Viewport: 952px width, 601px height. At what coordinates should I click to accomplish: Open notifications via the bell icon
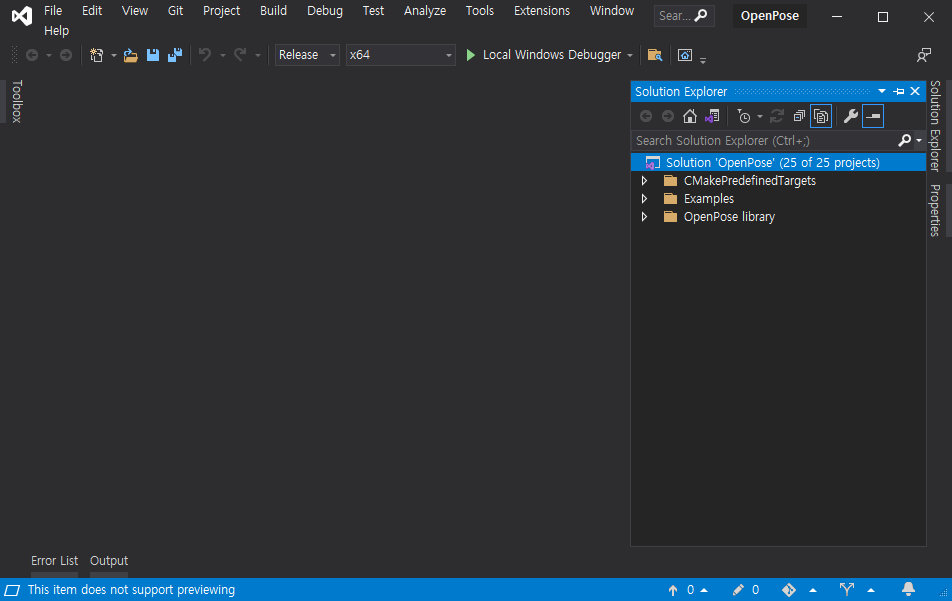coord(908,589)
